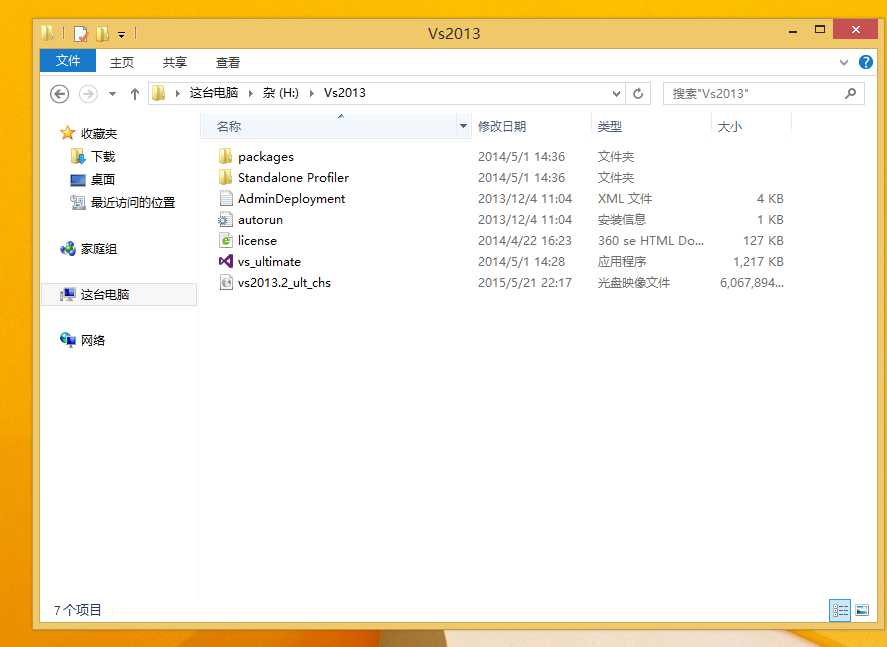Click the 收藏夹 star icon
This screenshot has width=887, height=647.
point(68,133)
